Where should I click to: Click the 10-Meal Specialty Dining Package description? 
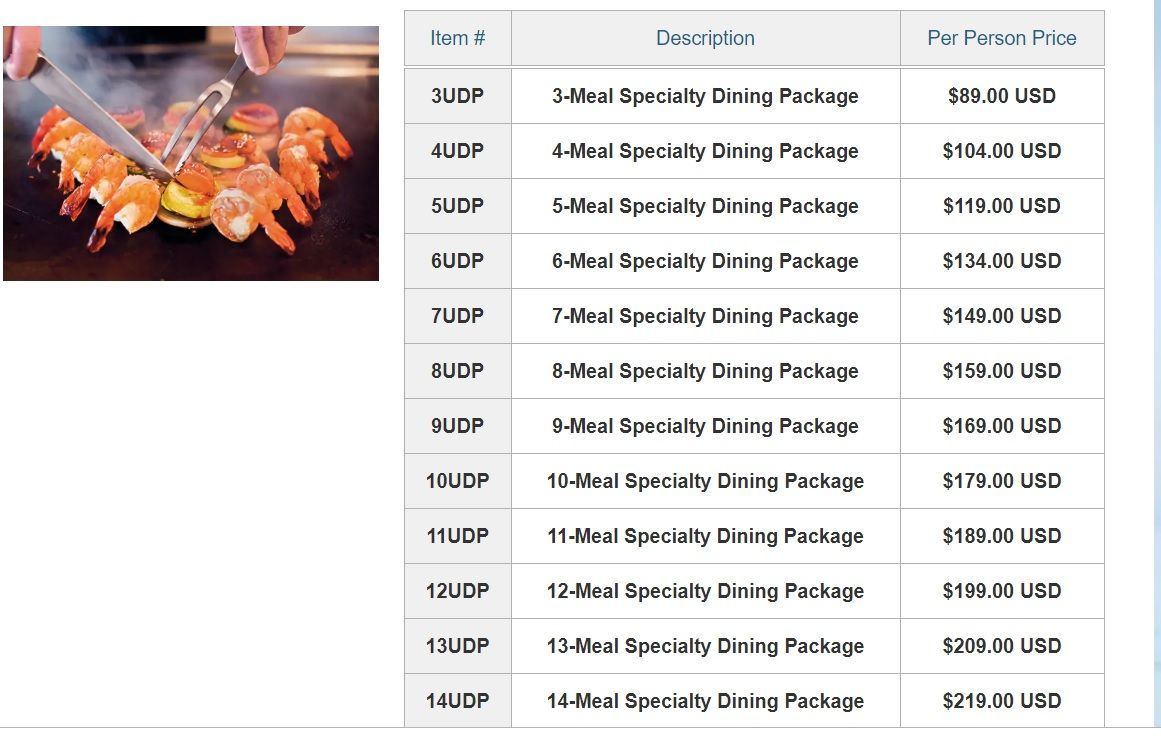706,481
